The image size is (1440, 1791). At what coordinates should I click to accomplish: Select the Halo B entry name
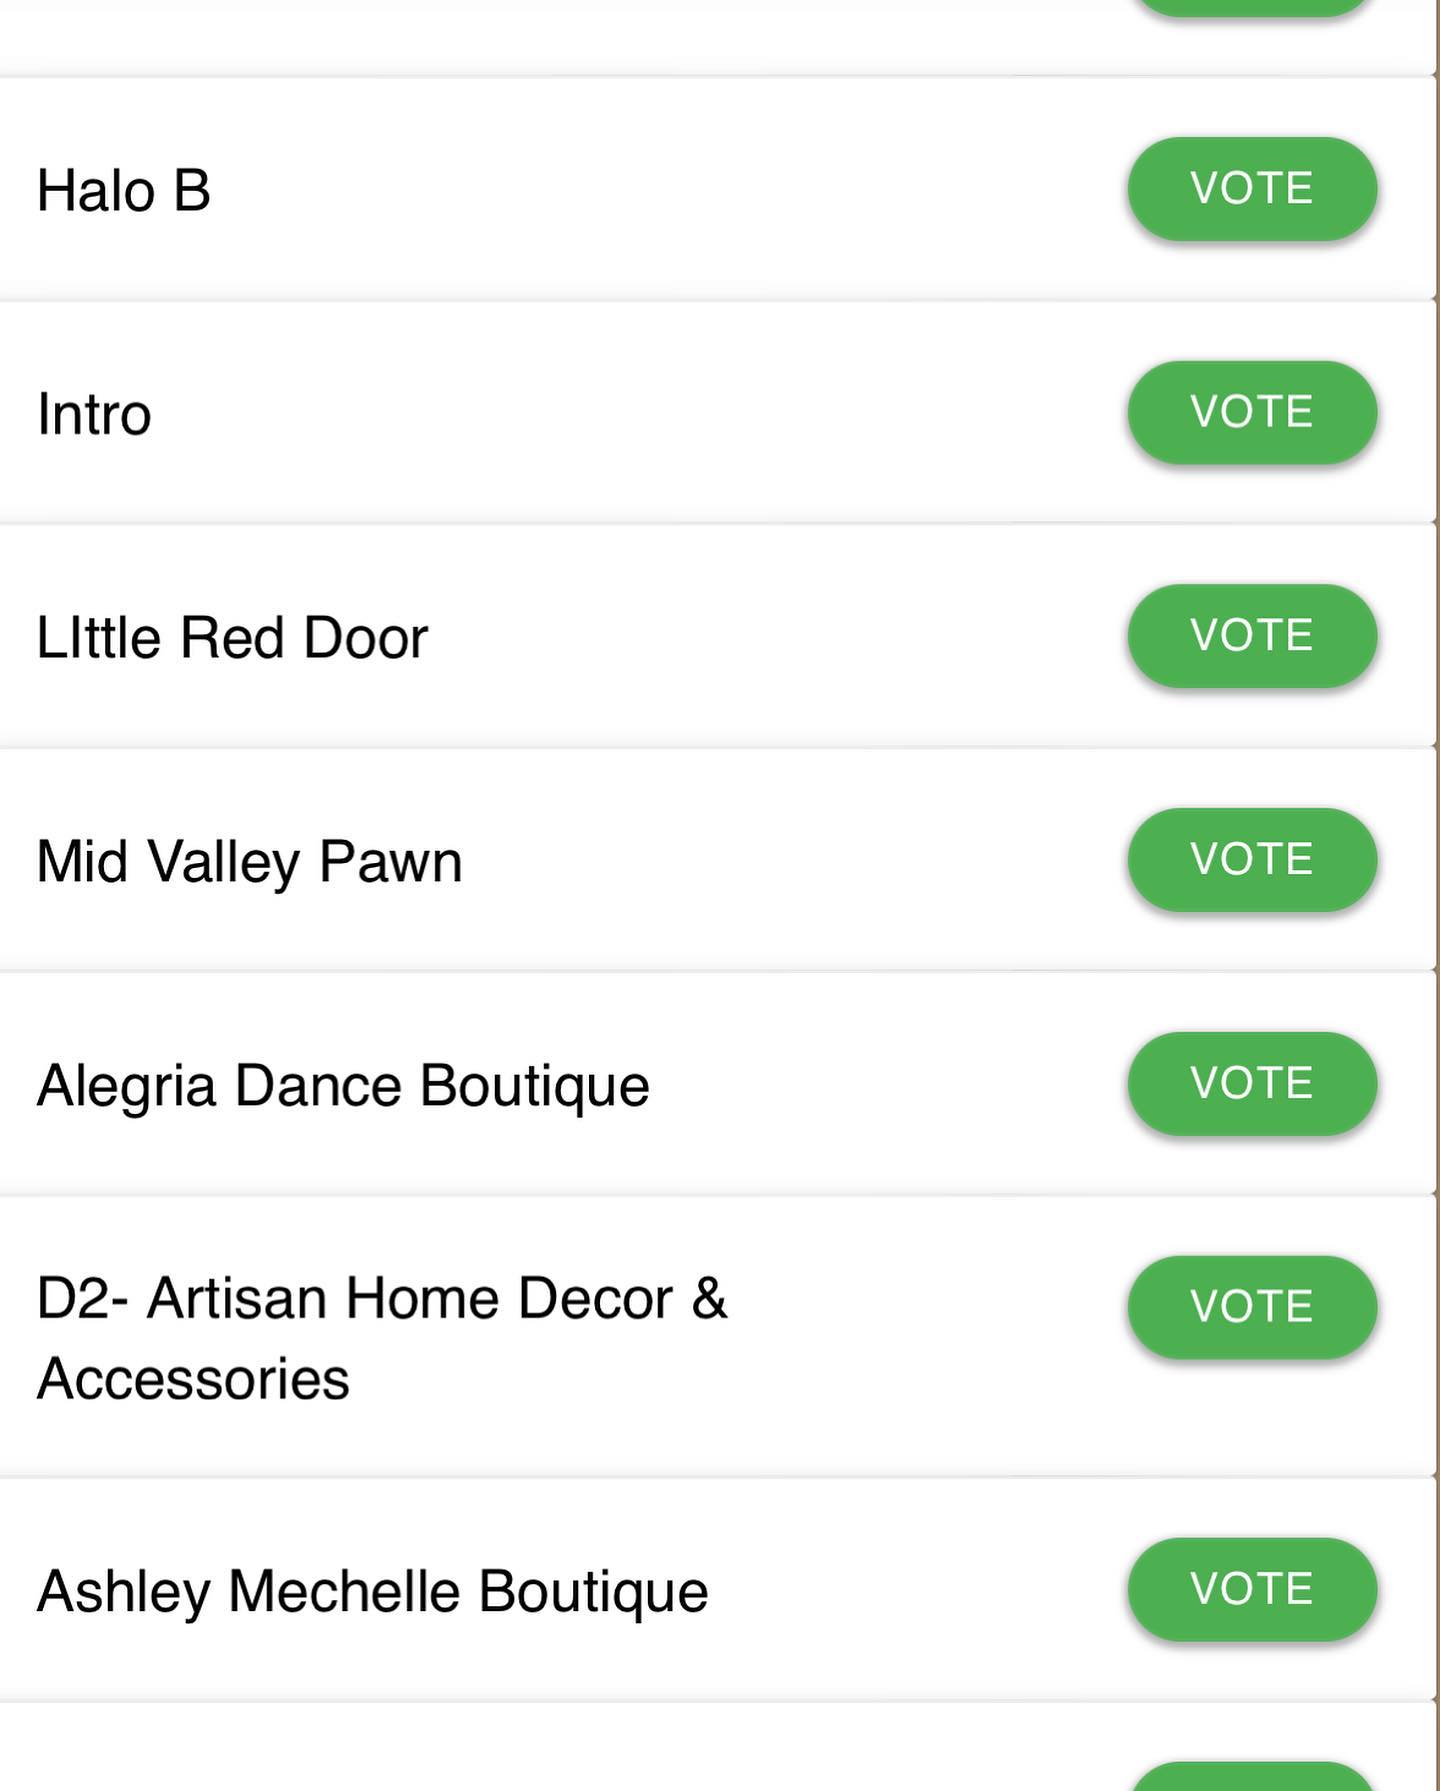pos(123,190)
